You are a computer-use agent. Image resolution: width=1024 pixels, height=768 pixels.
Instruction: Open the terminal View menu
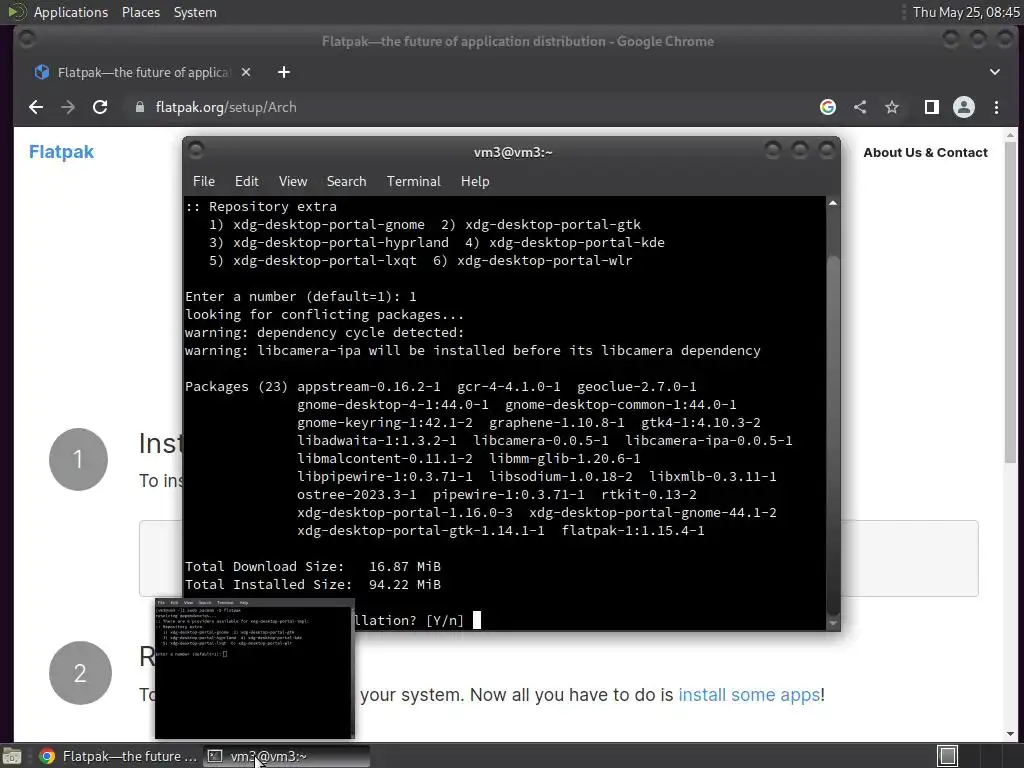[293, 182]
